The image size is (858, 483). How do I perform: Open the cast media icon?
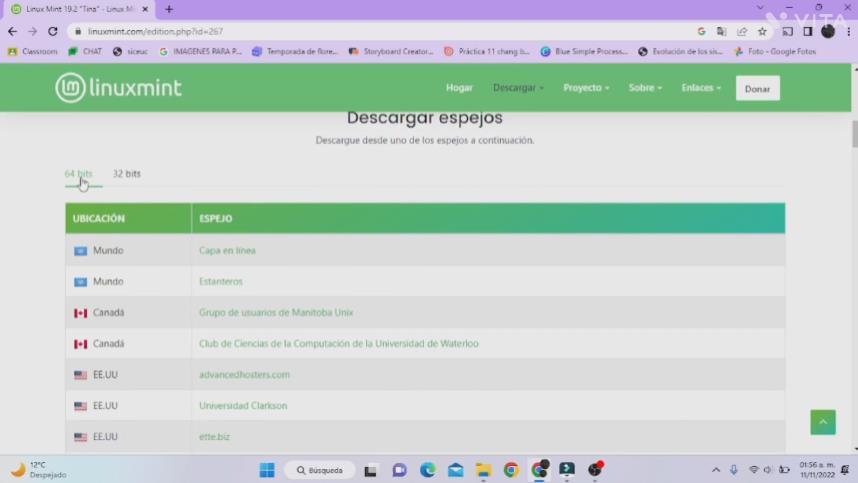click(x=787, y=32)
